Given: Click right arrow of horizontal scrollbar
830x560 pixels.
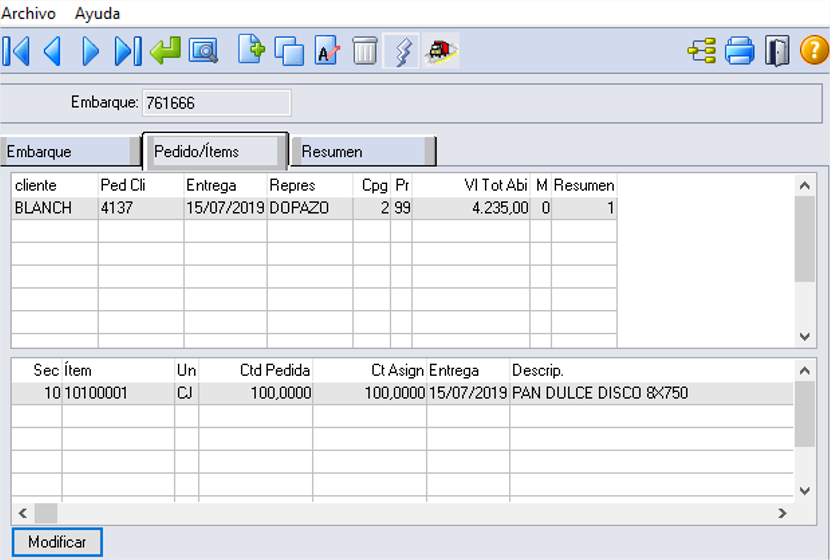Looking at the screenshot, I should (x=782, y=513).
